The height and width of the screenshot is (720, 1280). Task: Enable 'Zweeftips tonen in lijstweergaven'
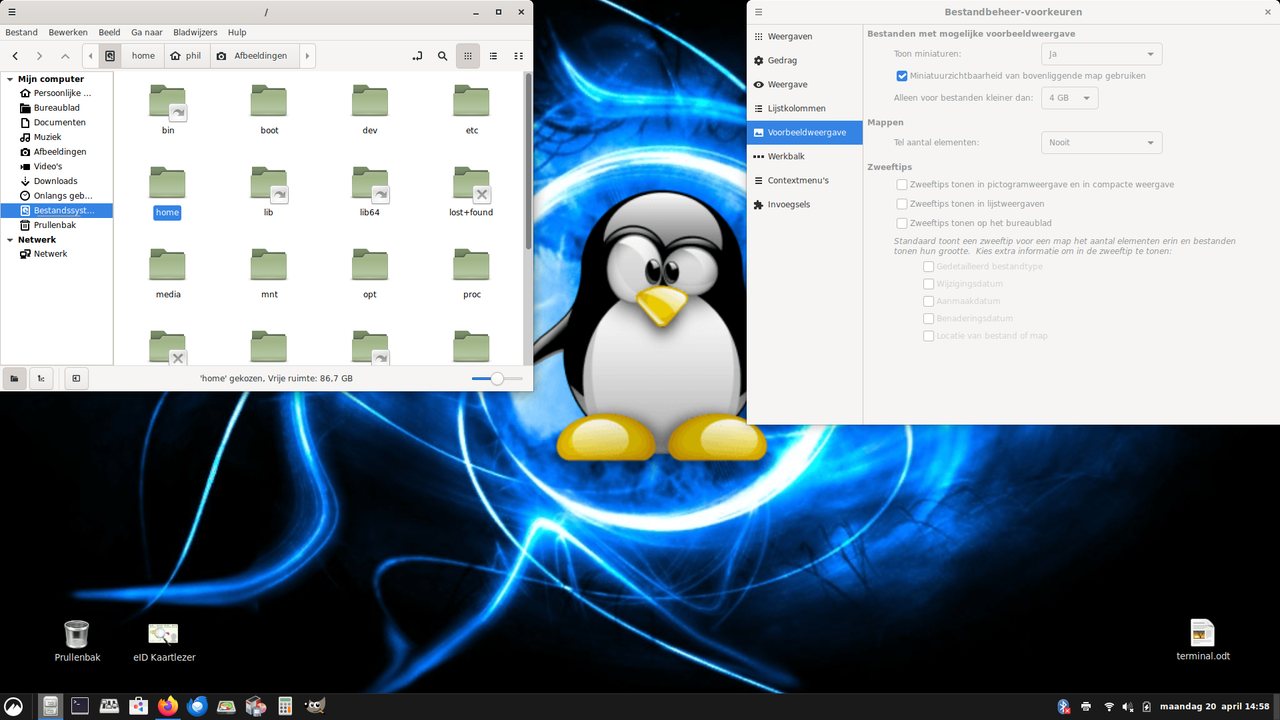pos(902,204)
